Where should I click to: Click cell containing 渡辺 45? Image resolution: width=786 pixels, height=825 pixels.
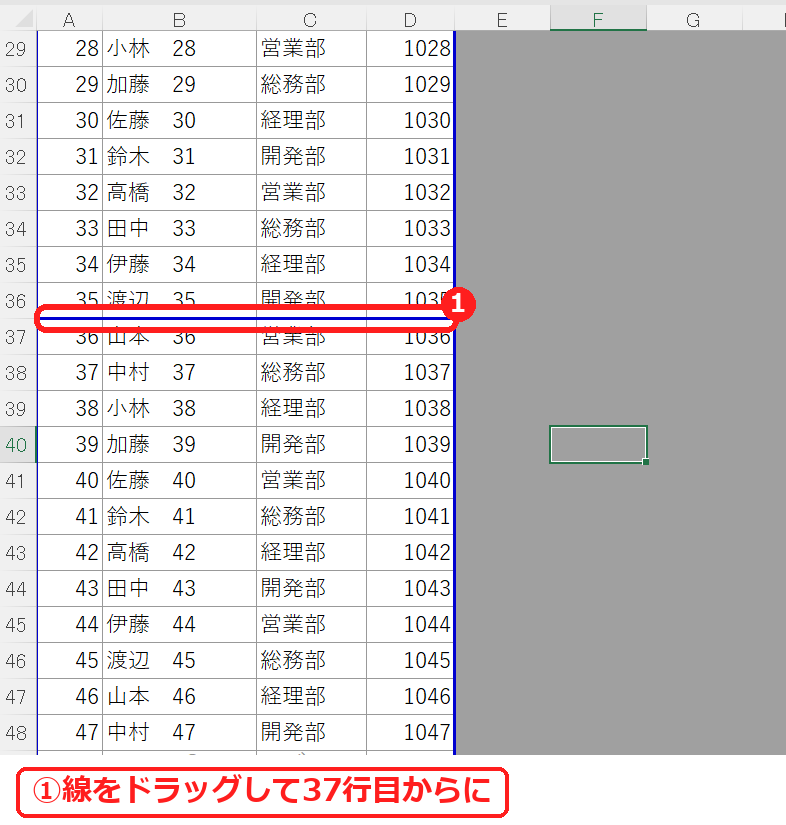click(179, 660)
